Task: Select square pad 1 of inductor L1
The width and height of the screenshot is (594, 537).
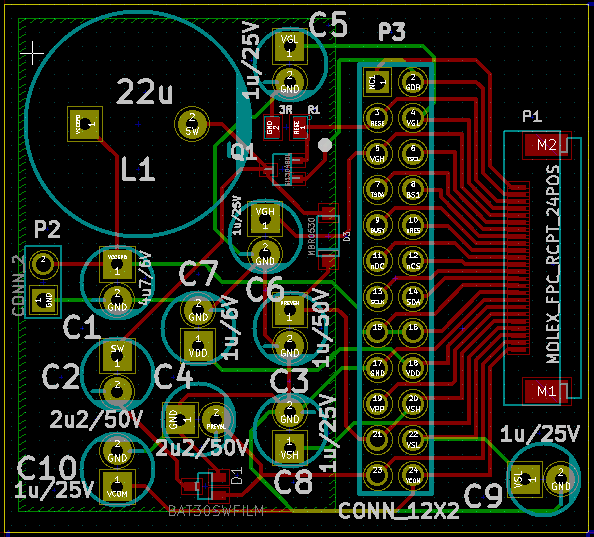Action: (x=85, y=124)
